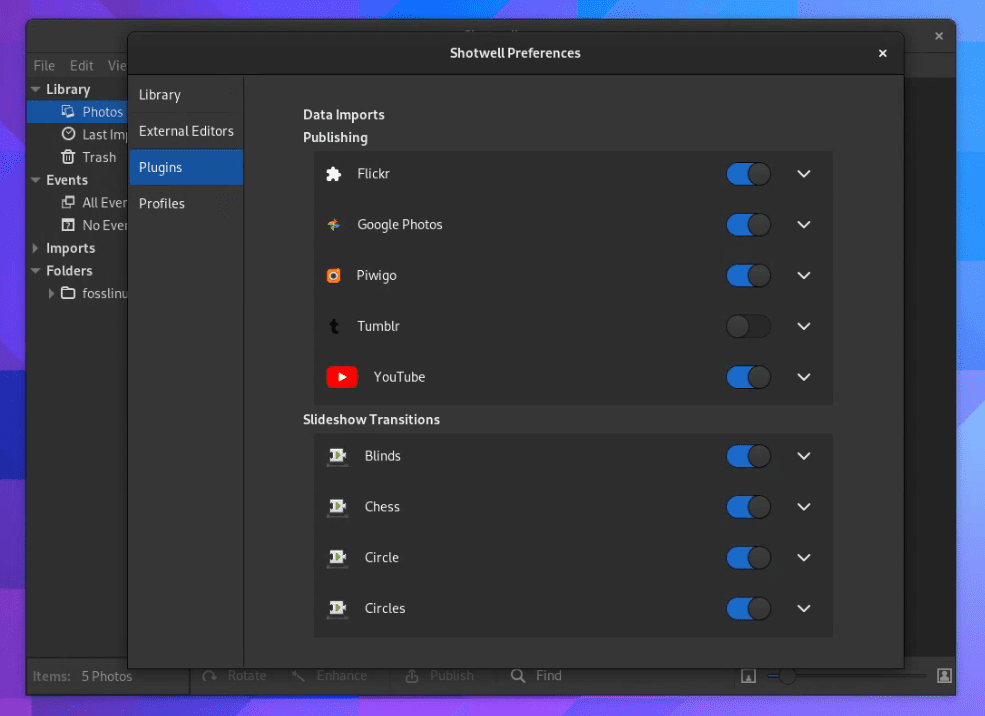Expand Piwigo plugin details chevron
This screenshot has width=985, height=716.
[x=803, y=276]
